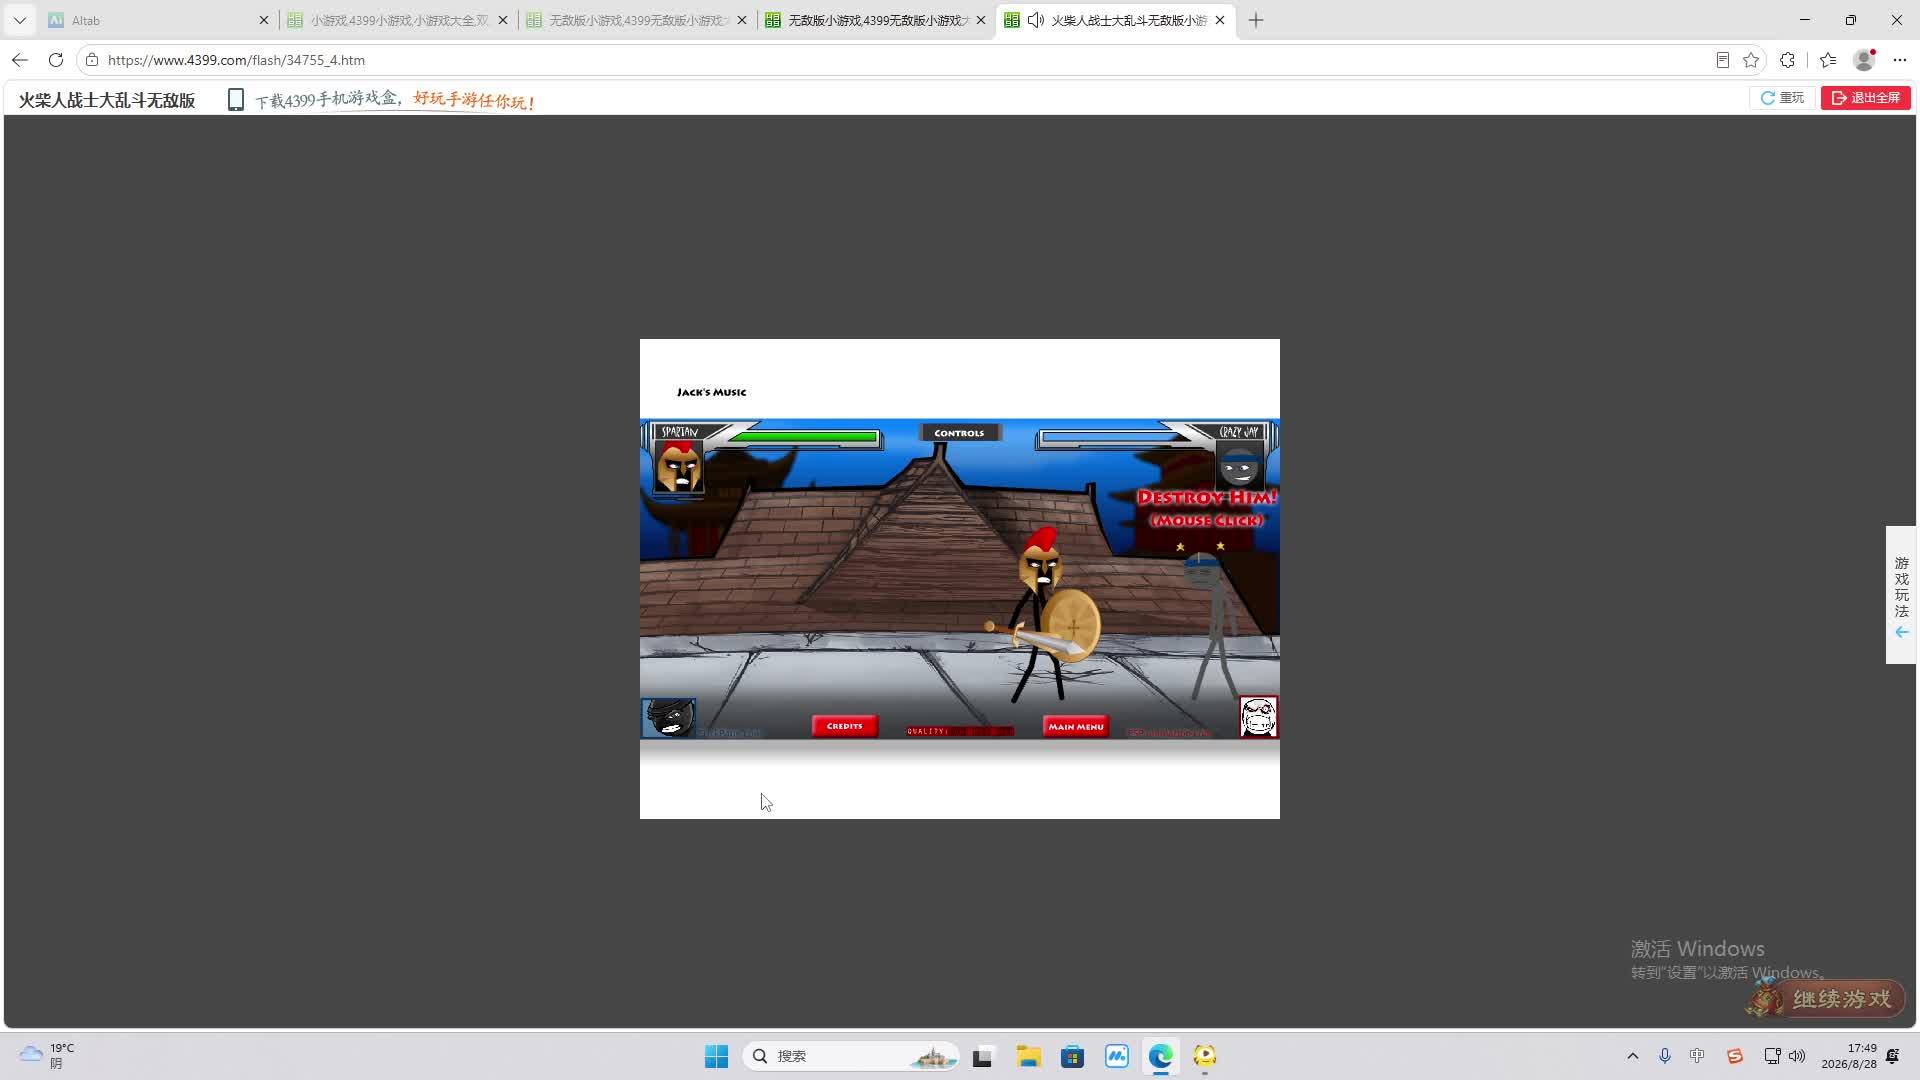The height and width of the screenshot is (1080, 1920).
Task: Close the Altab tab
Action: click(264, 20)
